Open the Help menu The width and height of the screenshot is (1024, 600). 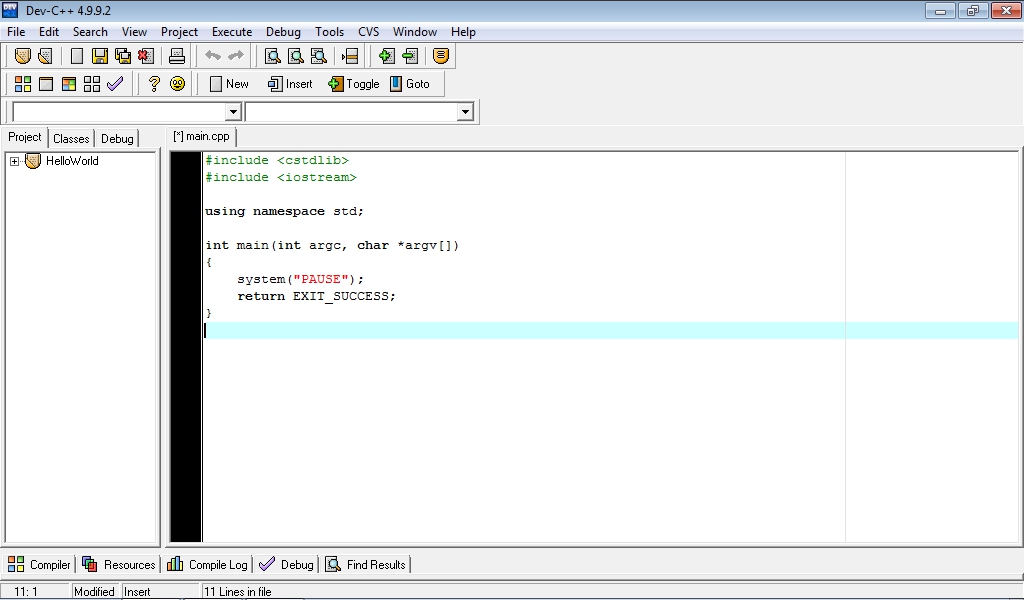click(463, 32)
